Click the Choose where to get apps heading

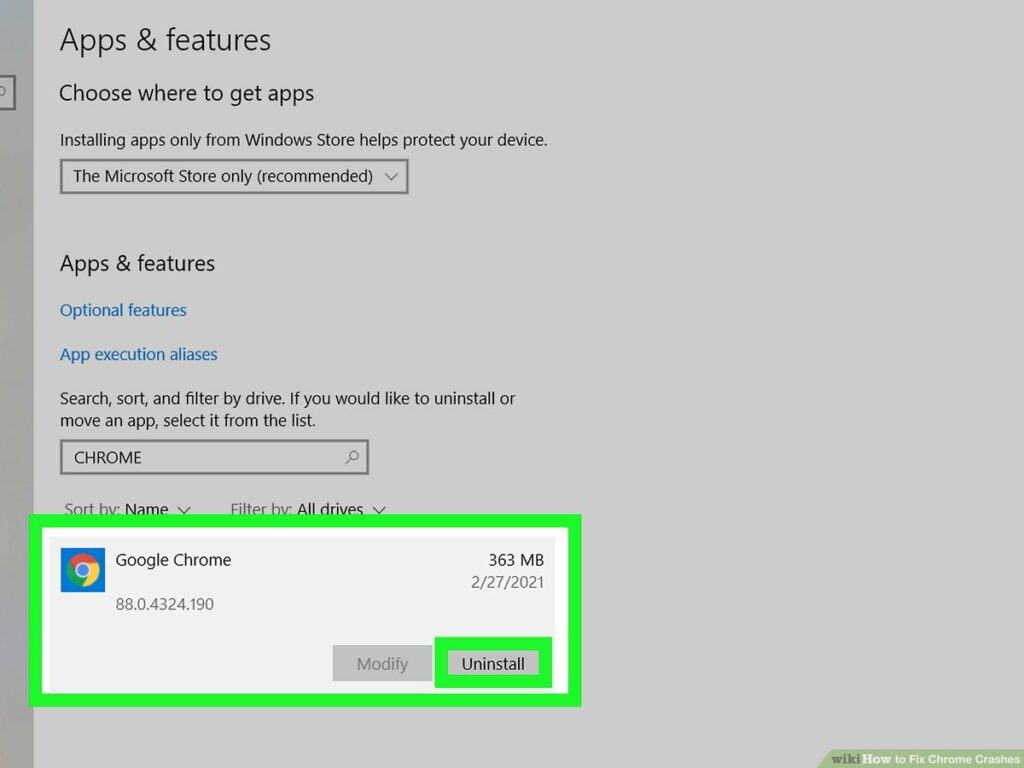click(x=186, y=93)
